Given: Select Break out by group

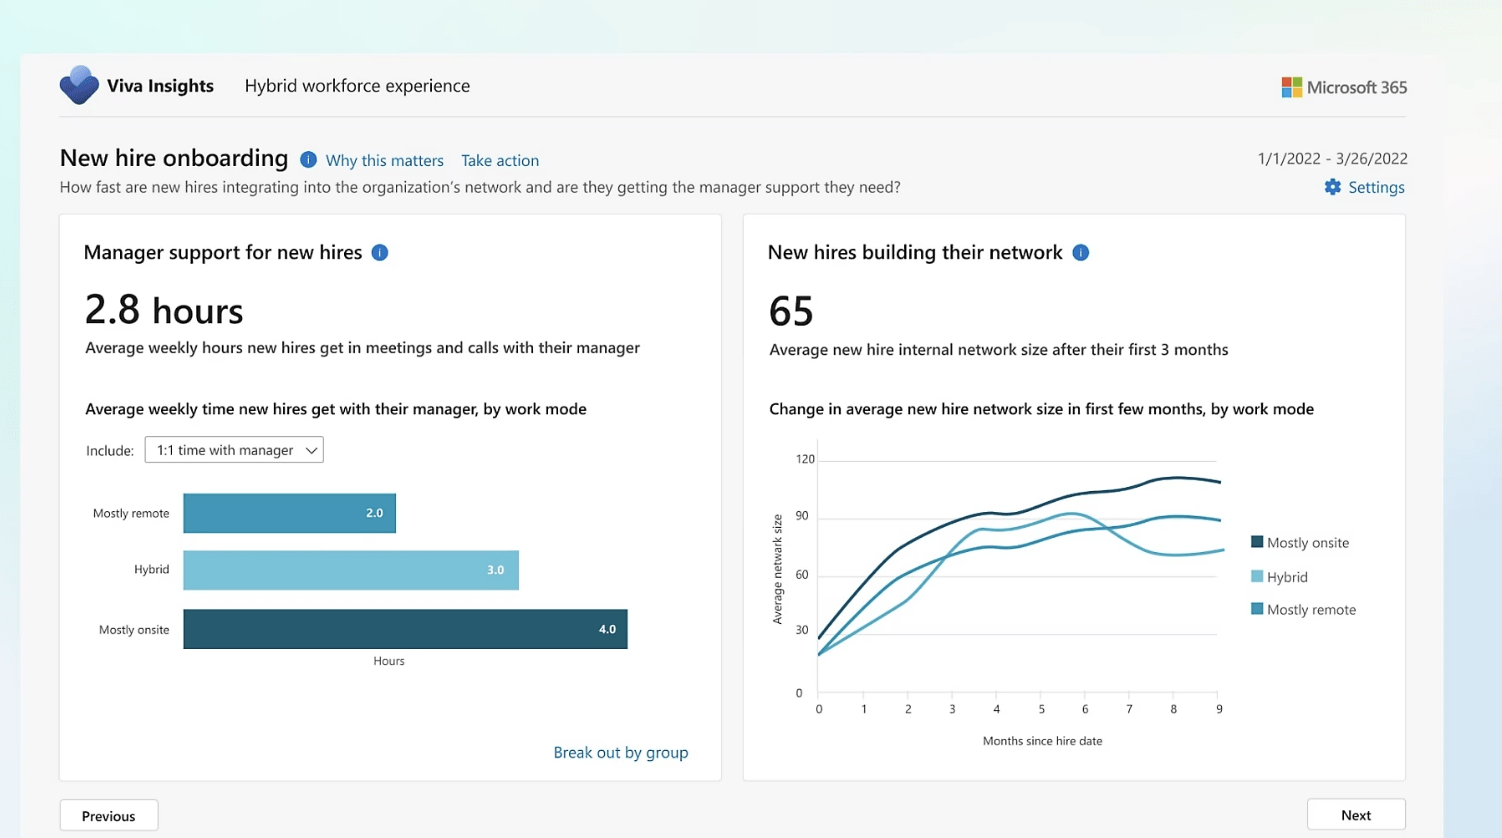Looking at the screenshot, I should (x=620, y=752).
